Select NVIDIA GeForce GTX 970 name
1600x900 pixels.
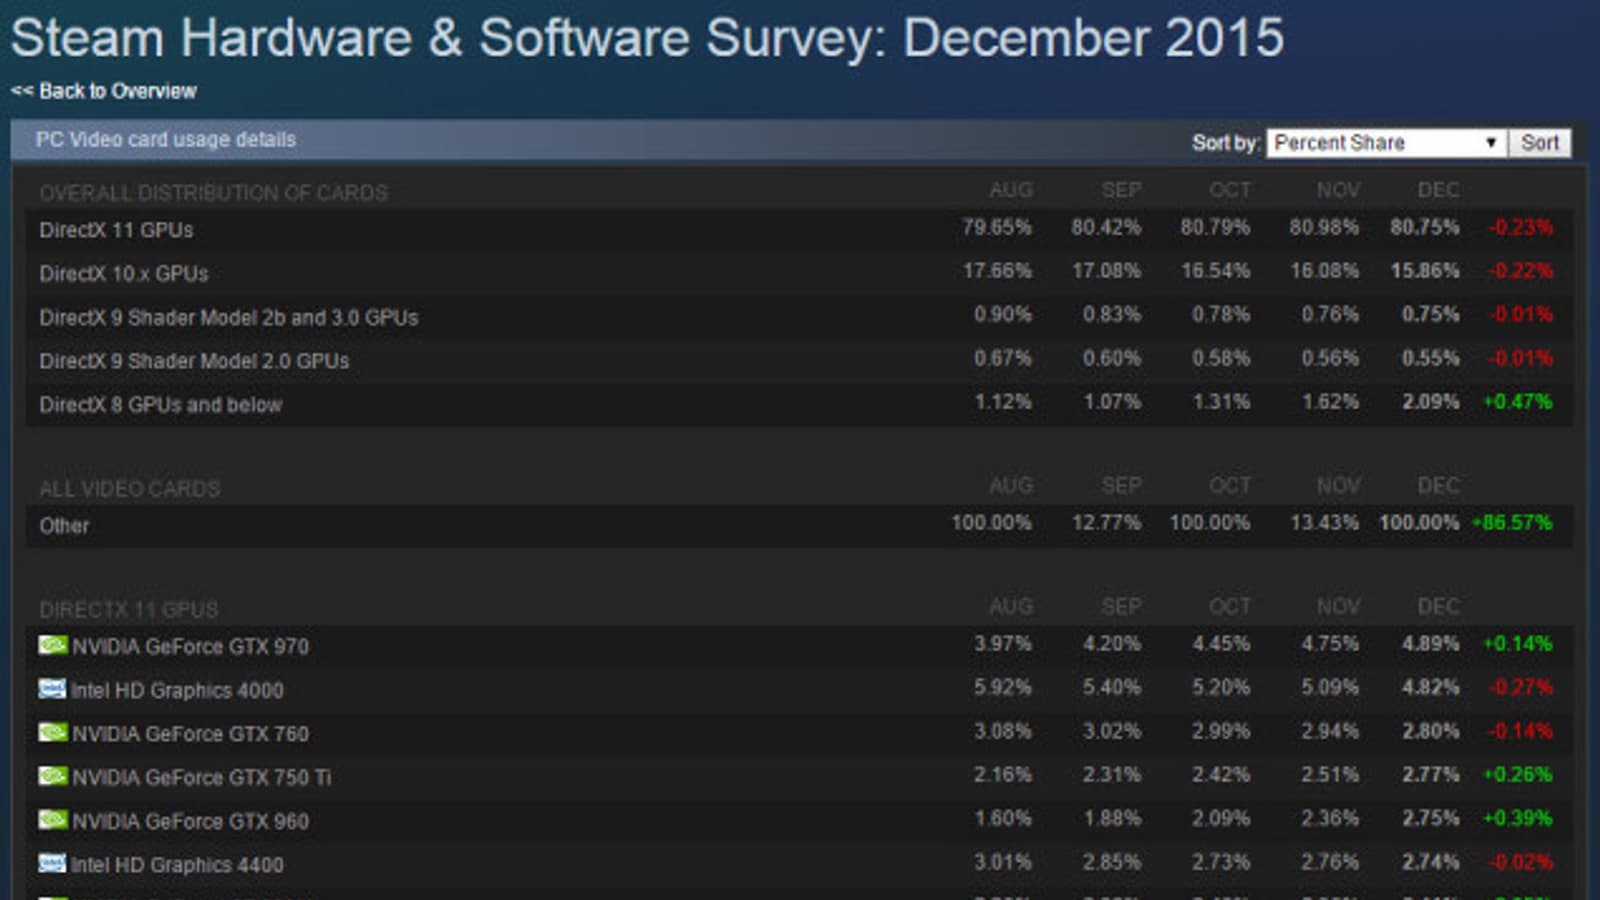click(190, 647)
